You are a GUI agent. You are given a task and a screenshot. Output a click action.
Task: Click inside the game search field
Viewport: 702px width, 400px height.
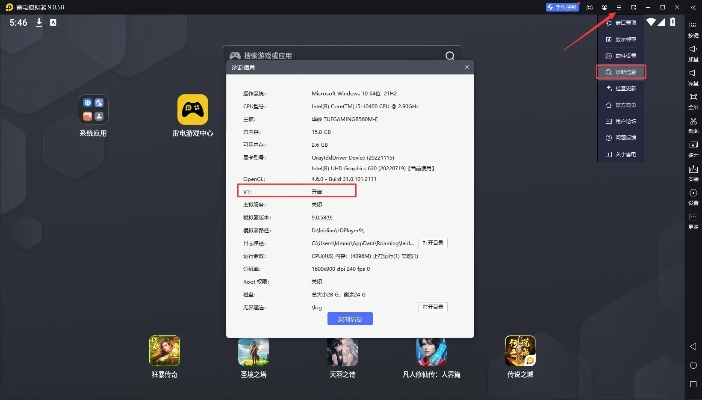[342, 56]
